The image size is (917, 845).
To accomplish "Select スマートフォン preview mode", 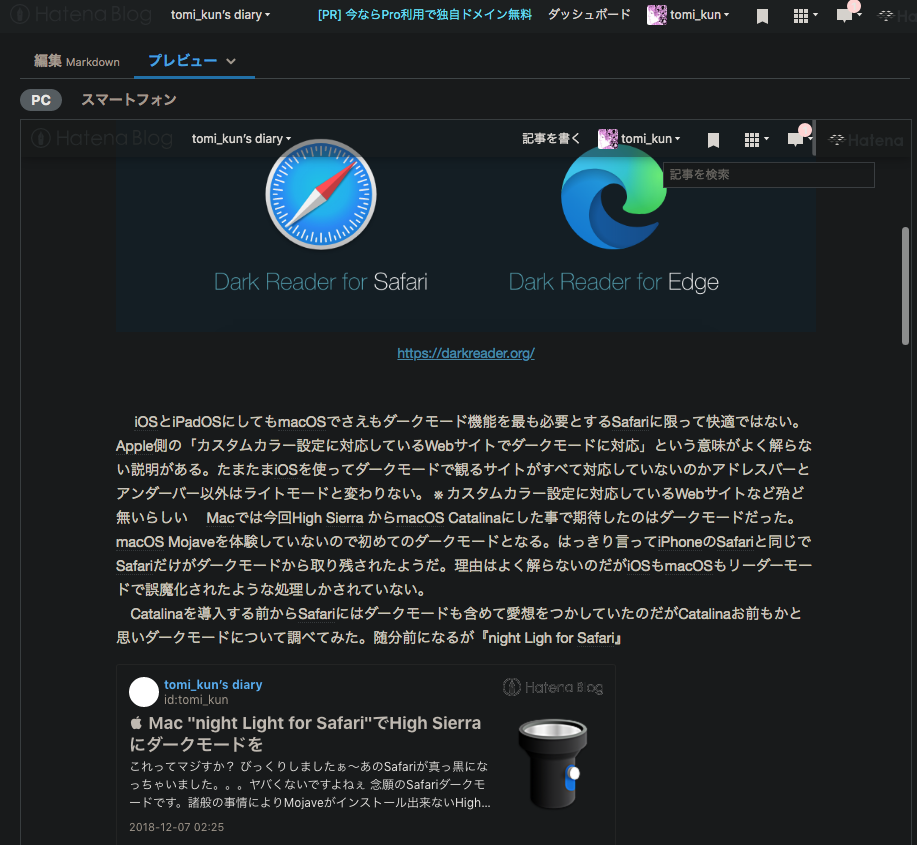I will point(129,100).
